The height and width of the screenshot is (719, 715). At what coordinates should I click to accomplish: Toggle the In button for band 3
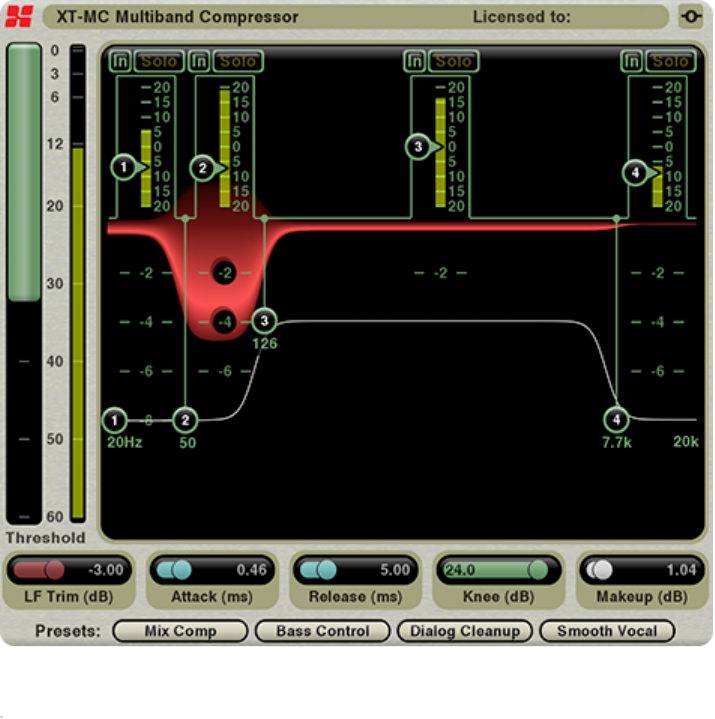tap(415, 61)
